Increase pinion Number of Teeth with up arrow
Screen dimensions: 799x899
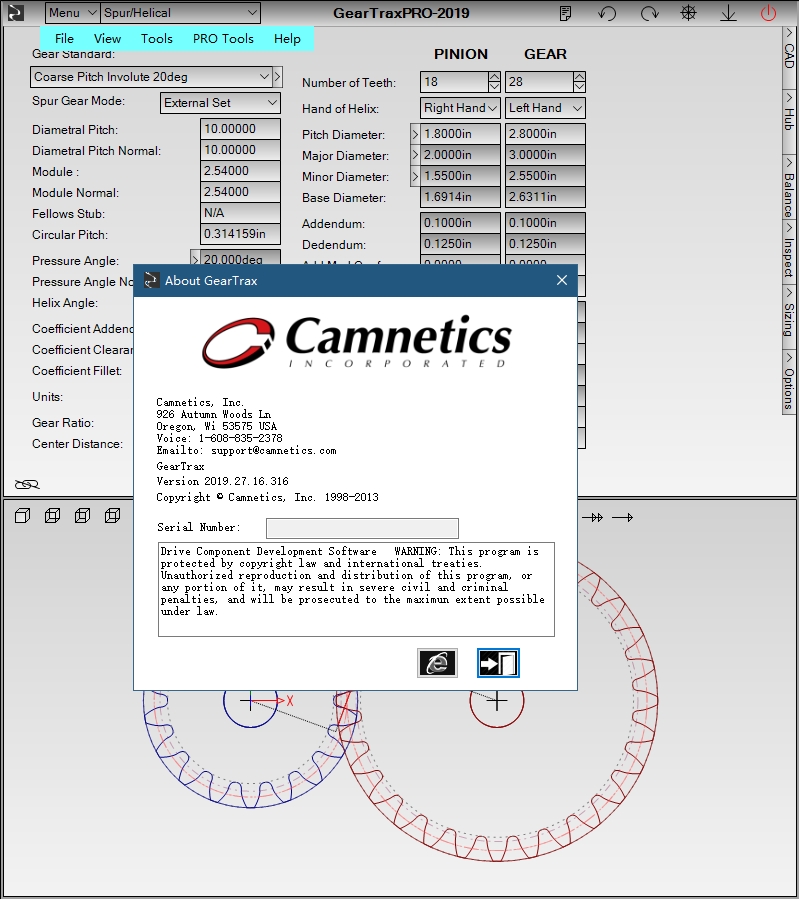[494, 77]
